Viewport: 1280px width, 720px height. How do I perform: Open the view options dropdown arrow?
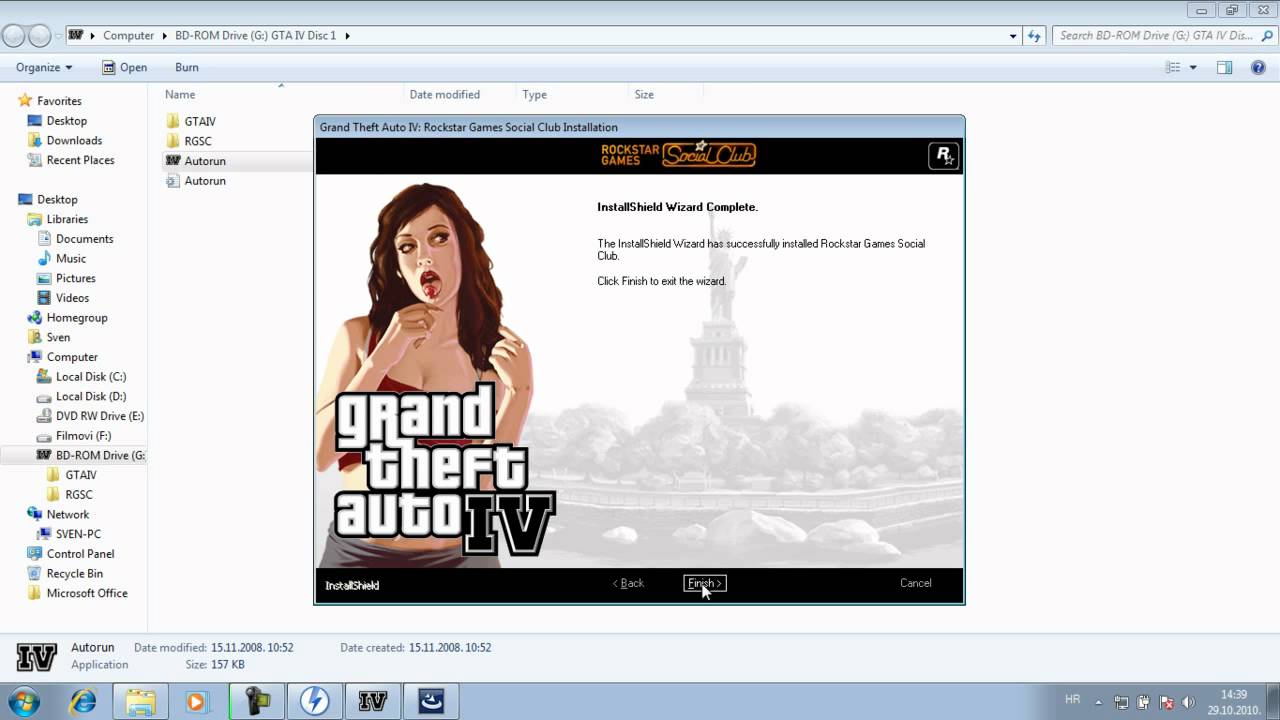pyautogui.click(x=1193, y=67)
